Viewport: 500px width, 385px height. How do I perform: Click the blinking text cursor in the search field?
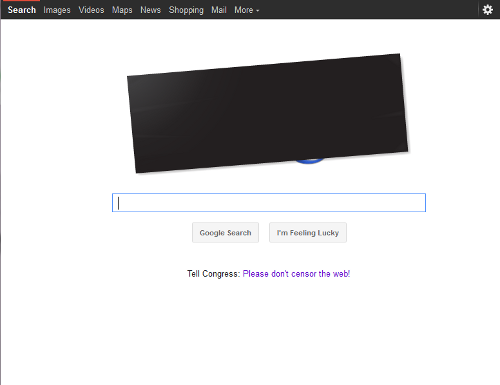tap(118, 203)
